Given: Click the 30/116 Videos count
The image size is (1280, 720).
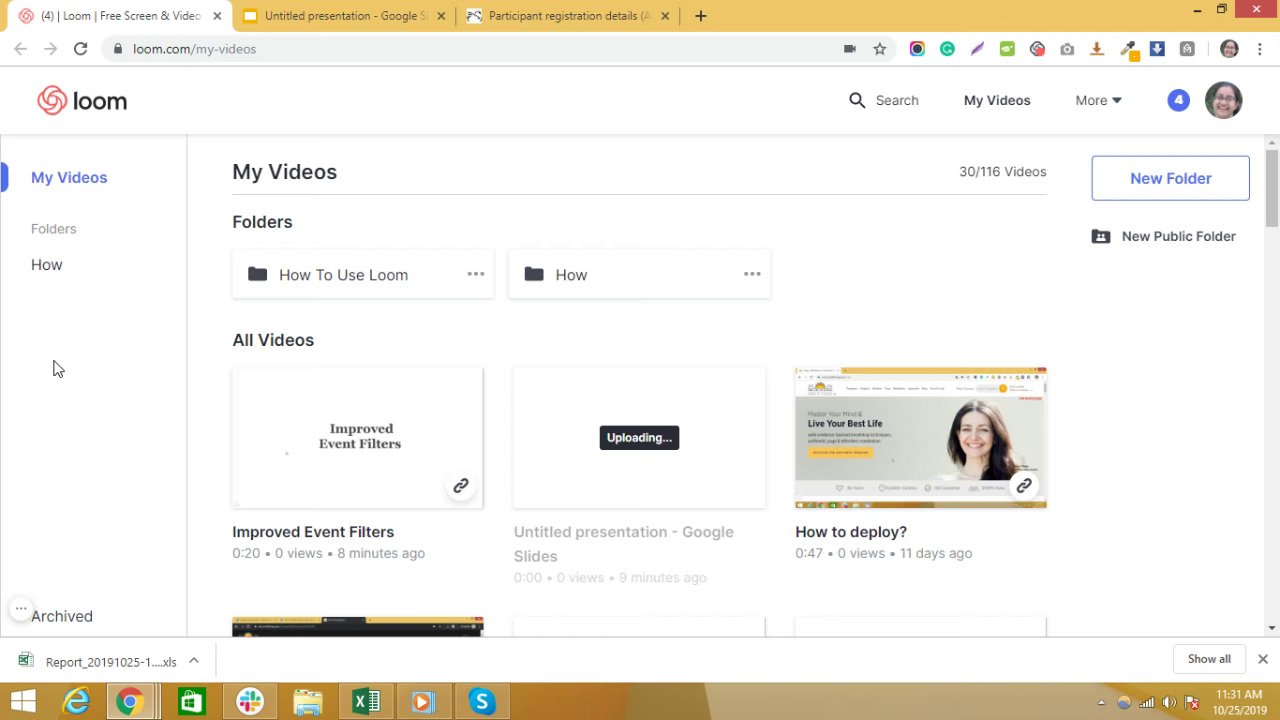Looking at the screenshot, I should tap(1002, 172).
